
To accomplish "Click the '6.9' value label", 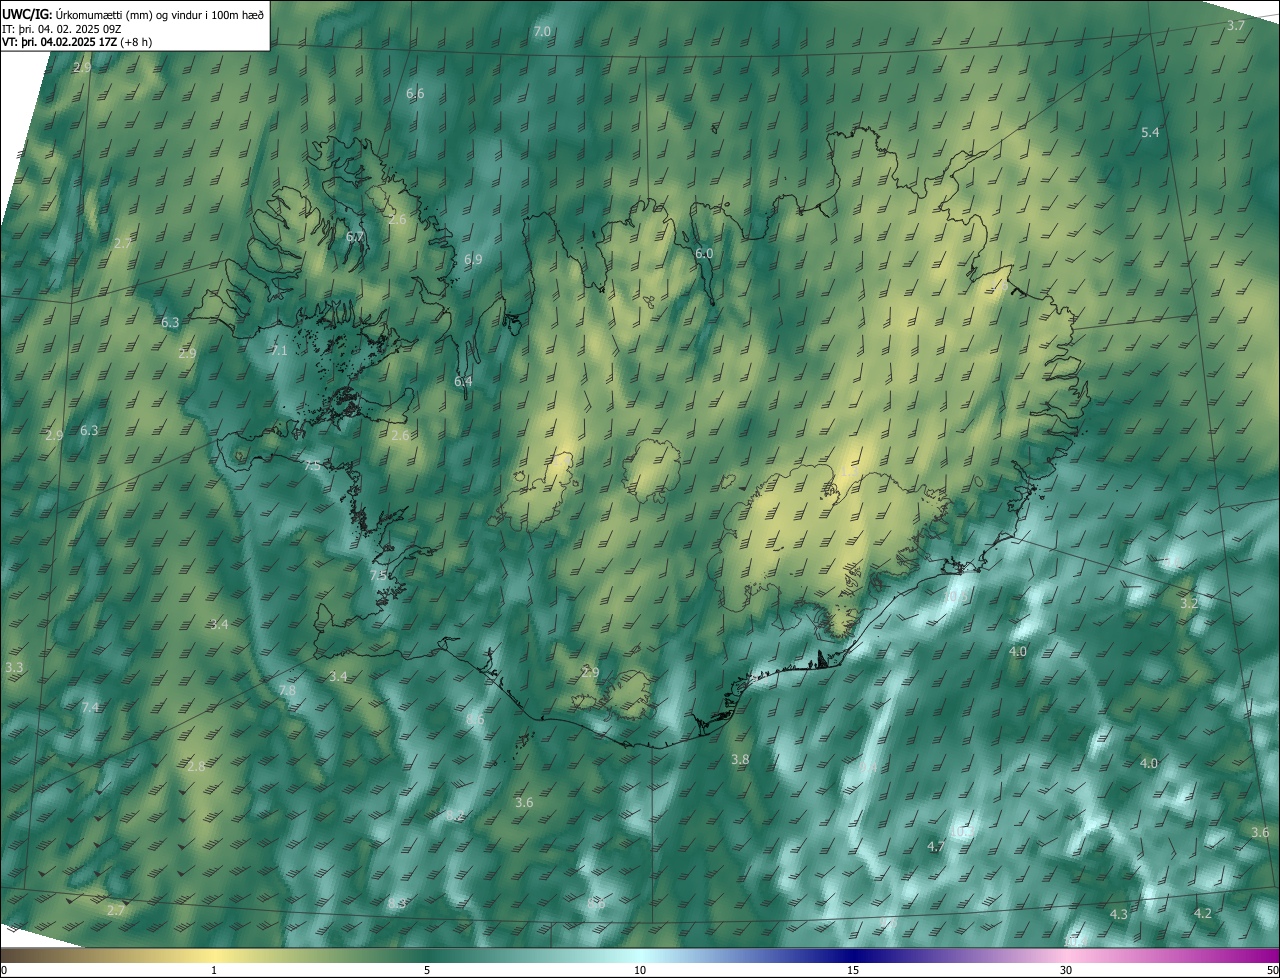I will pos(473,259).
